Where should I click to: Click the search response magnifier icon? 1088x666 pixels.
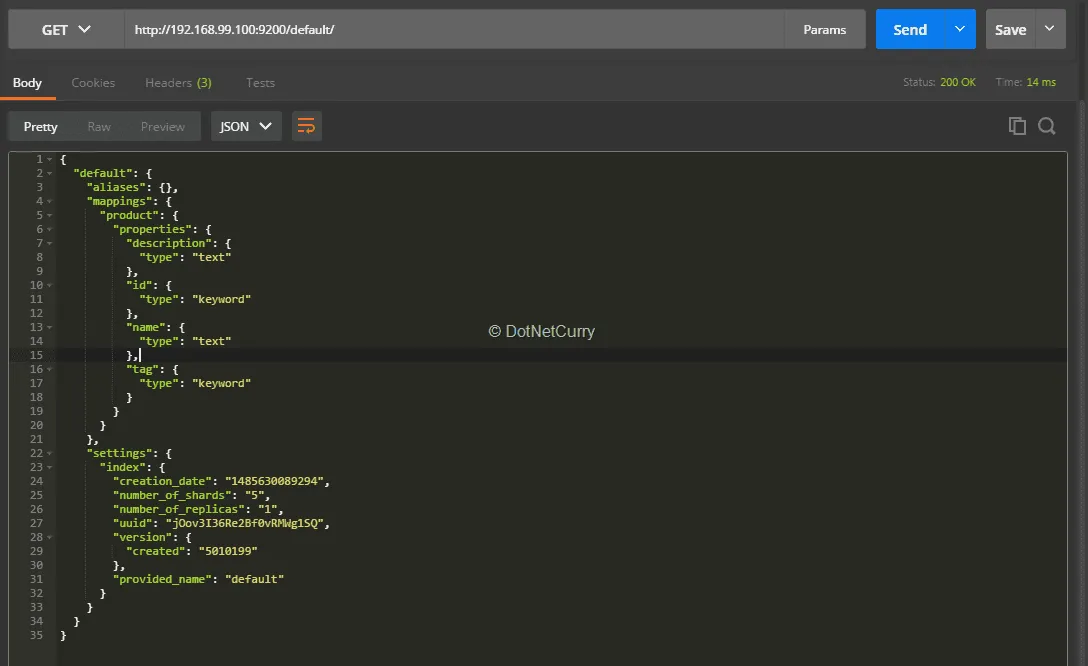click(1047, 126)
